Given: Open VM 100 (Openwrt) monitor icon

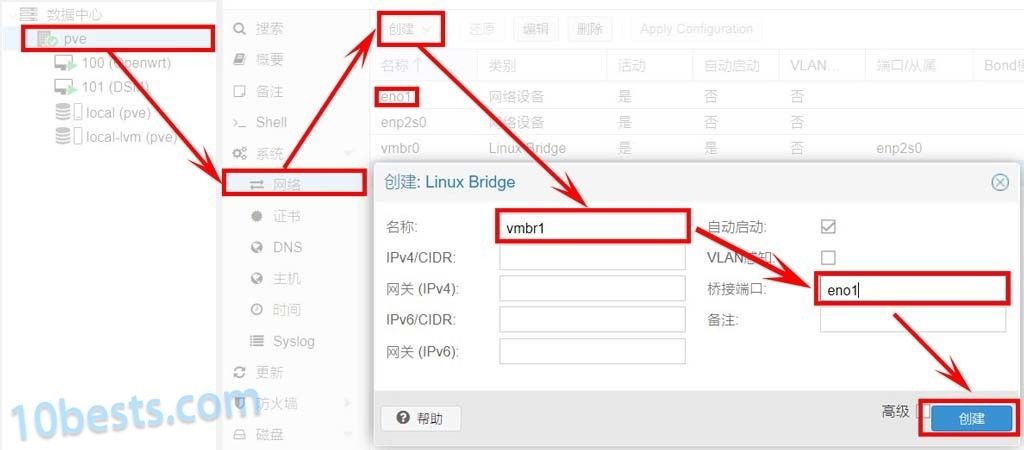Looking at the screenshot, I should [x=65, y=63].
